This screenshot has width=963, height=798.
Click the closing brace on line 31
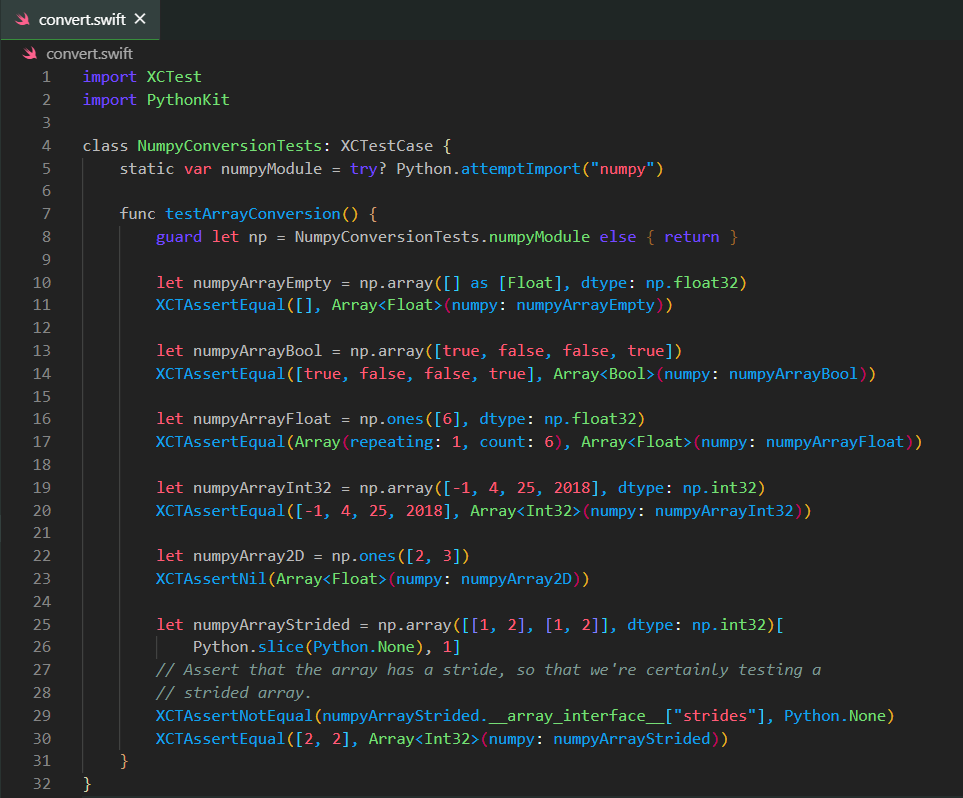tap(124, 761)
